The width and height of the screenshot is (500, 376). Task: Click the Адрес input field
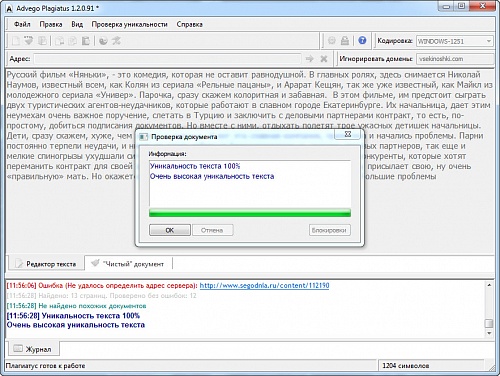(x=167, y=59)
